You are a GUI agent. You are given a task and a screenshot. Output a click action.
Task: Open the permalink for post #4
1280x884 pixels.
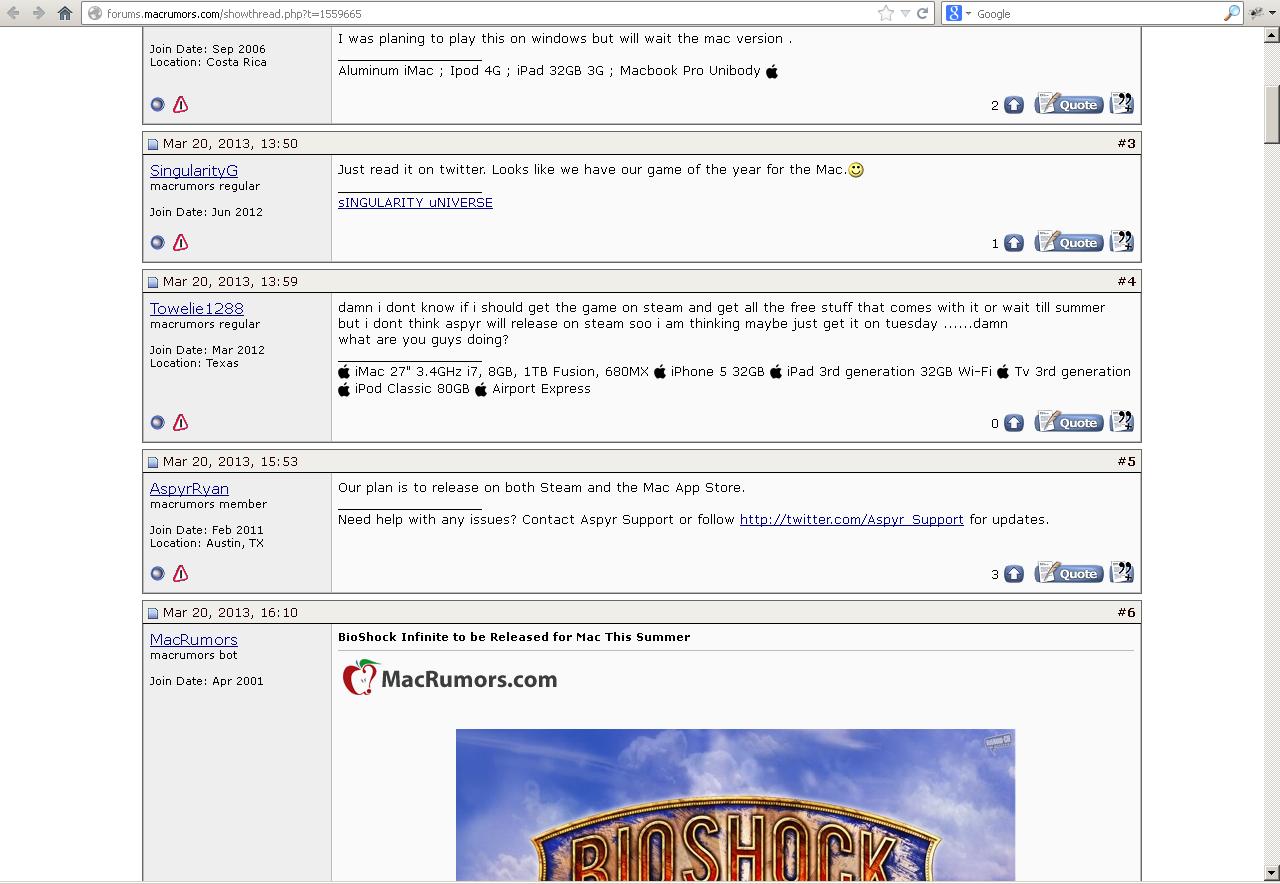[x=1126, y=281]
